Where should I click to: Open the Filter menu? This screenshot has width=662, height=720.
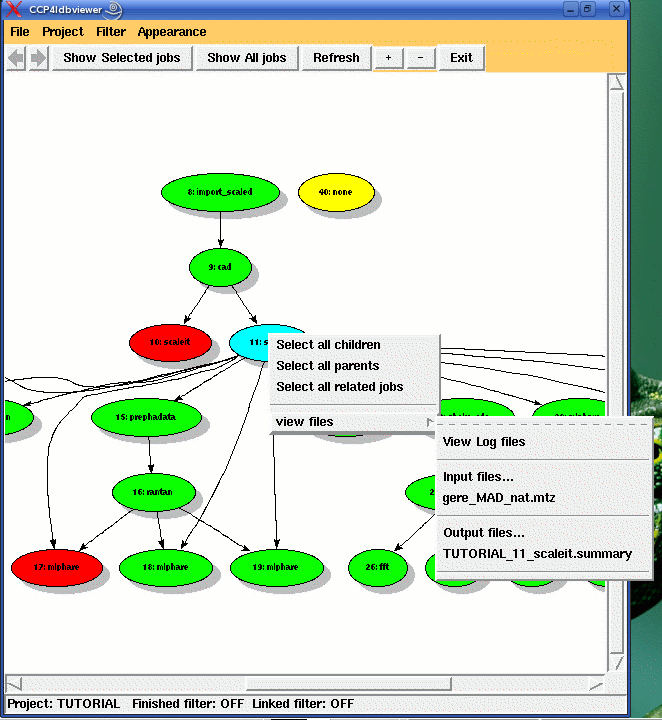(x=111, y=32)
